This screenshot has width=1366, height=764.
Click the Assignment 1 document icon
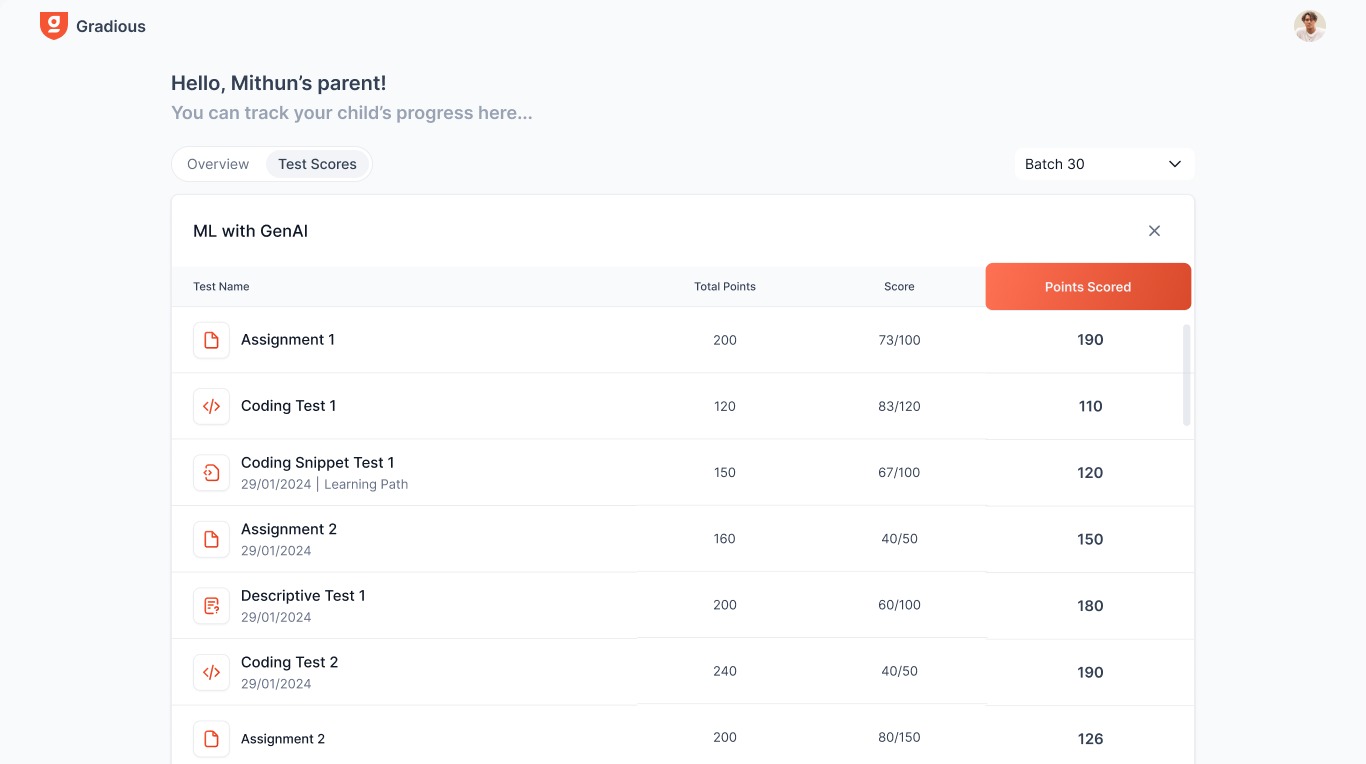coord(211,340)
